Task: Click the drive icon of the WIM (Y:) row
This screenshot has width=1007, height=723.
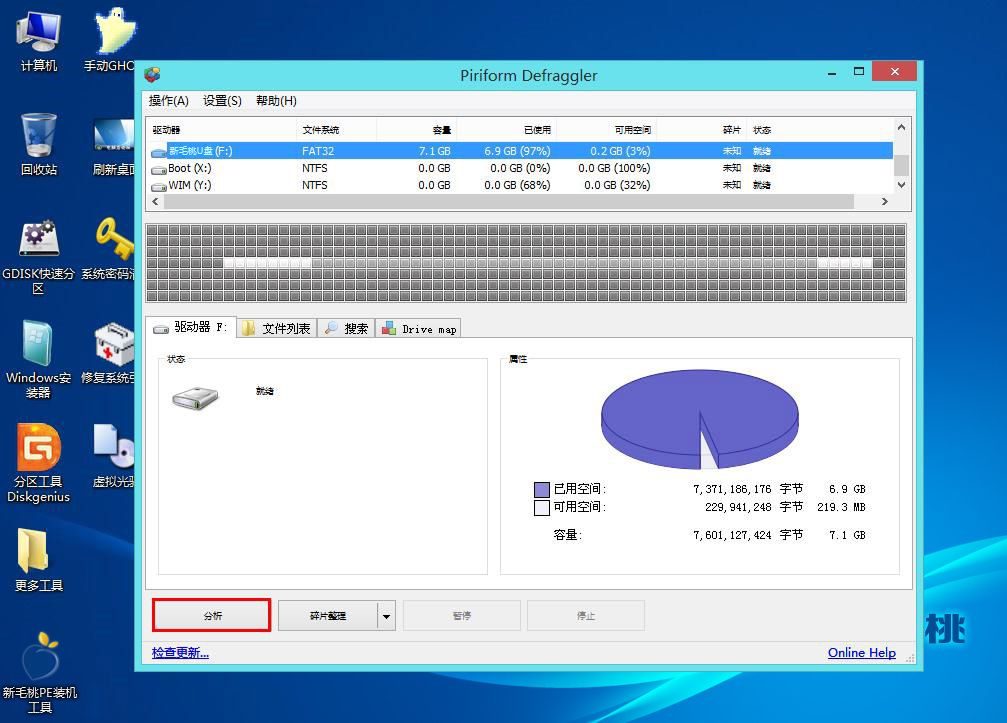Action: click(x=158, y=186)
